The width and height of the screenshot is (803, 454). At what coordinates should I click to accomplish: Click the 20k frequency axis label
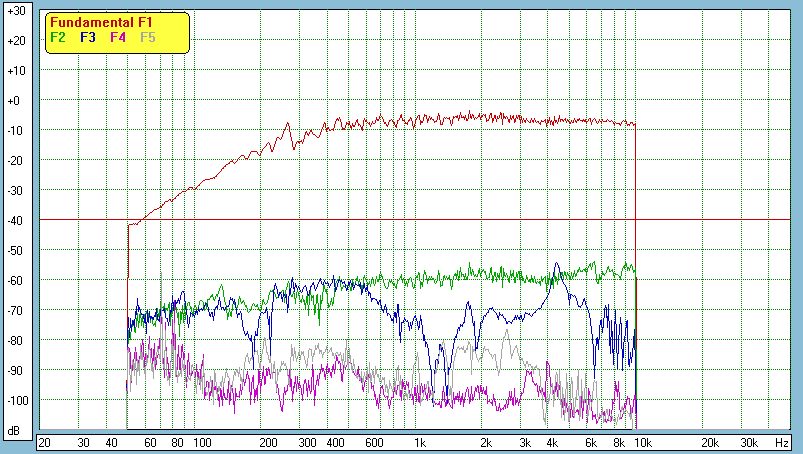tap(710, 443)
